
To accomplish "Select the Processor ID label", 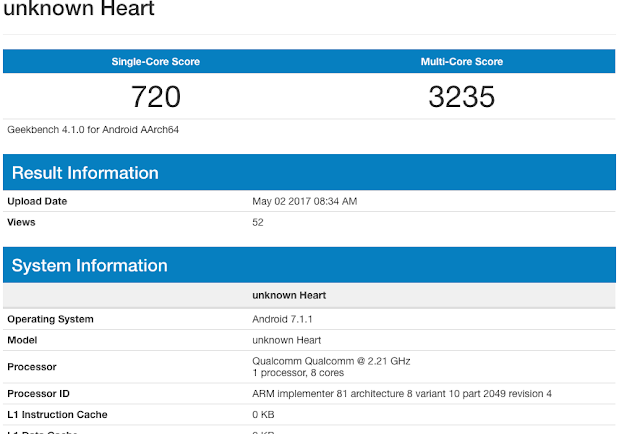I will pos(38,394).
